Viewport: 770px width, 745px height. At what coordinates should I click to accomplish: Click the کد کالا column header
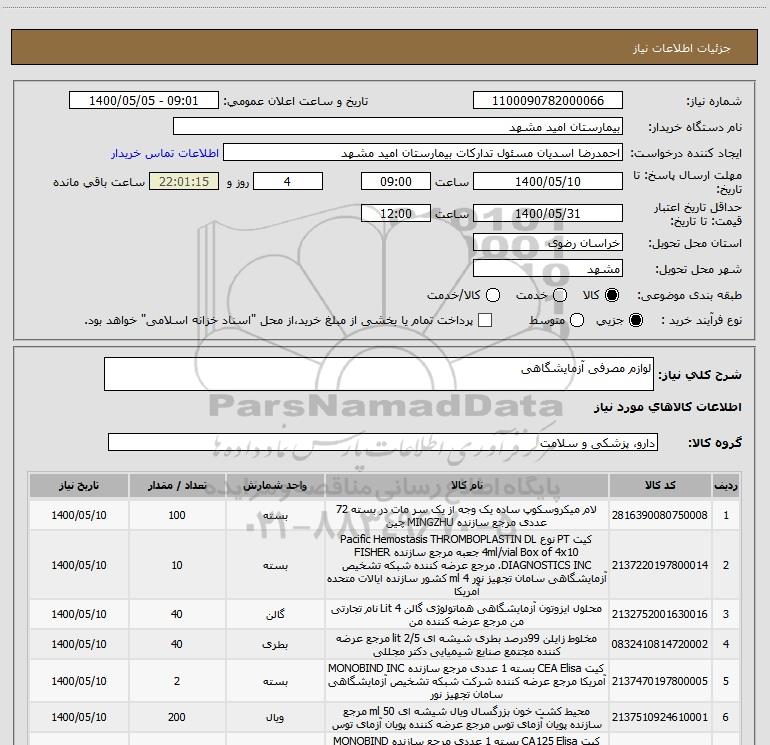click(x=660, y=485)
